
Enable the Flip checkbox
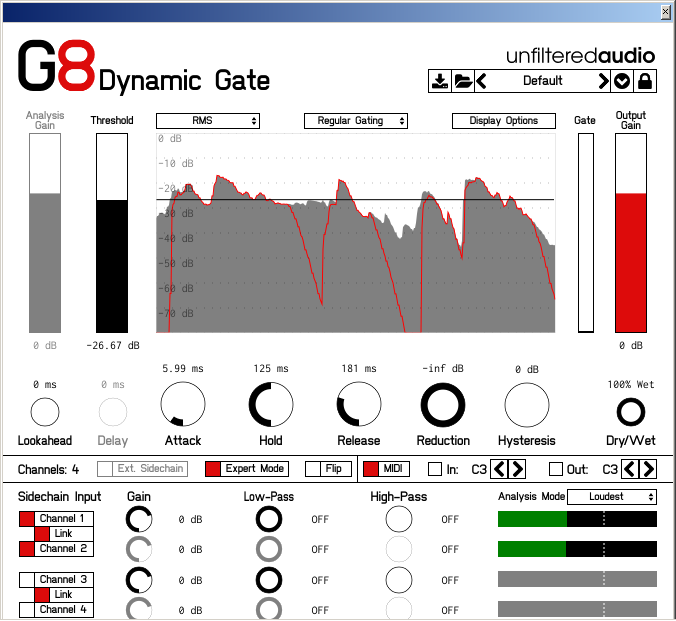(313, 469)
